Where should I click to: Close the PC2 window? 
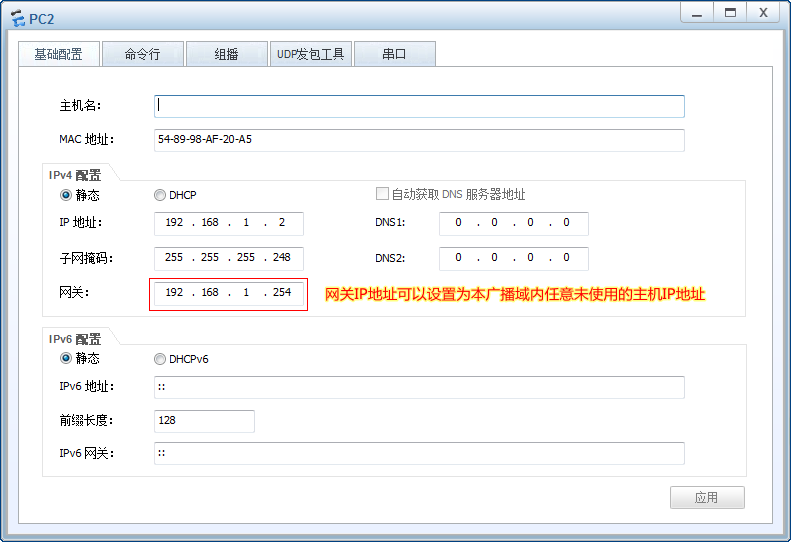[763, 13]
